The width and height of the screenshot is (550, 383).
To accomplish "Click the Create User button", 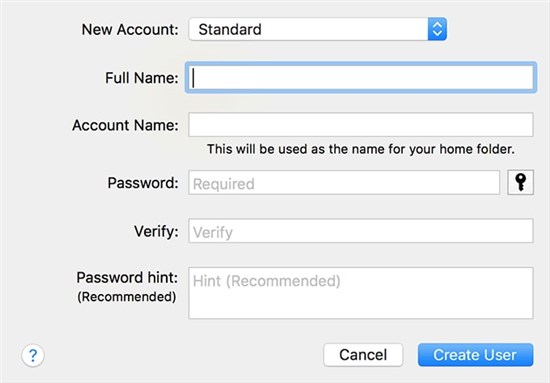I will (475, 355).
